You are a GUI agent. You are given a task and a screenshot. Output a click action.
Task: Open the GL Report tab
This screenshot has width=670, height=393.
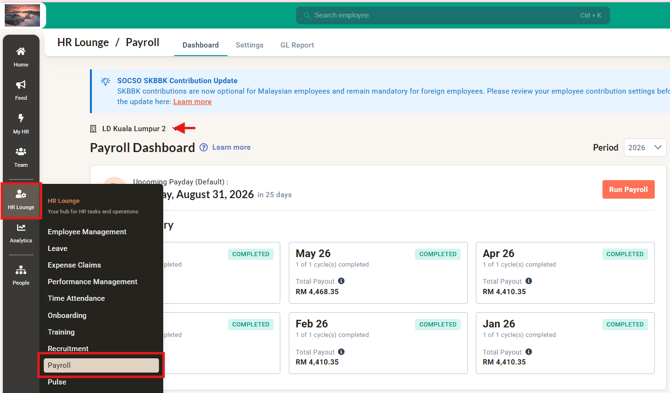[297, 45]
